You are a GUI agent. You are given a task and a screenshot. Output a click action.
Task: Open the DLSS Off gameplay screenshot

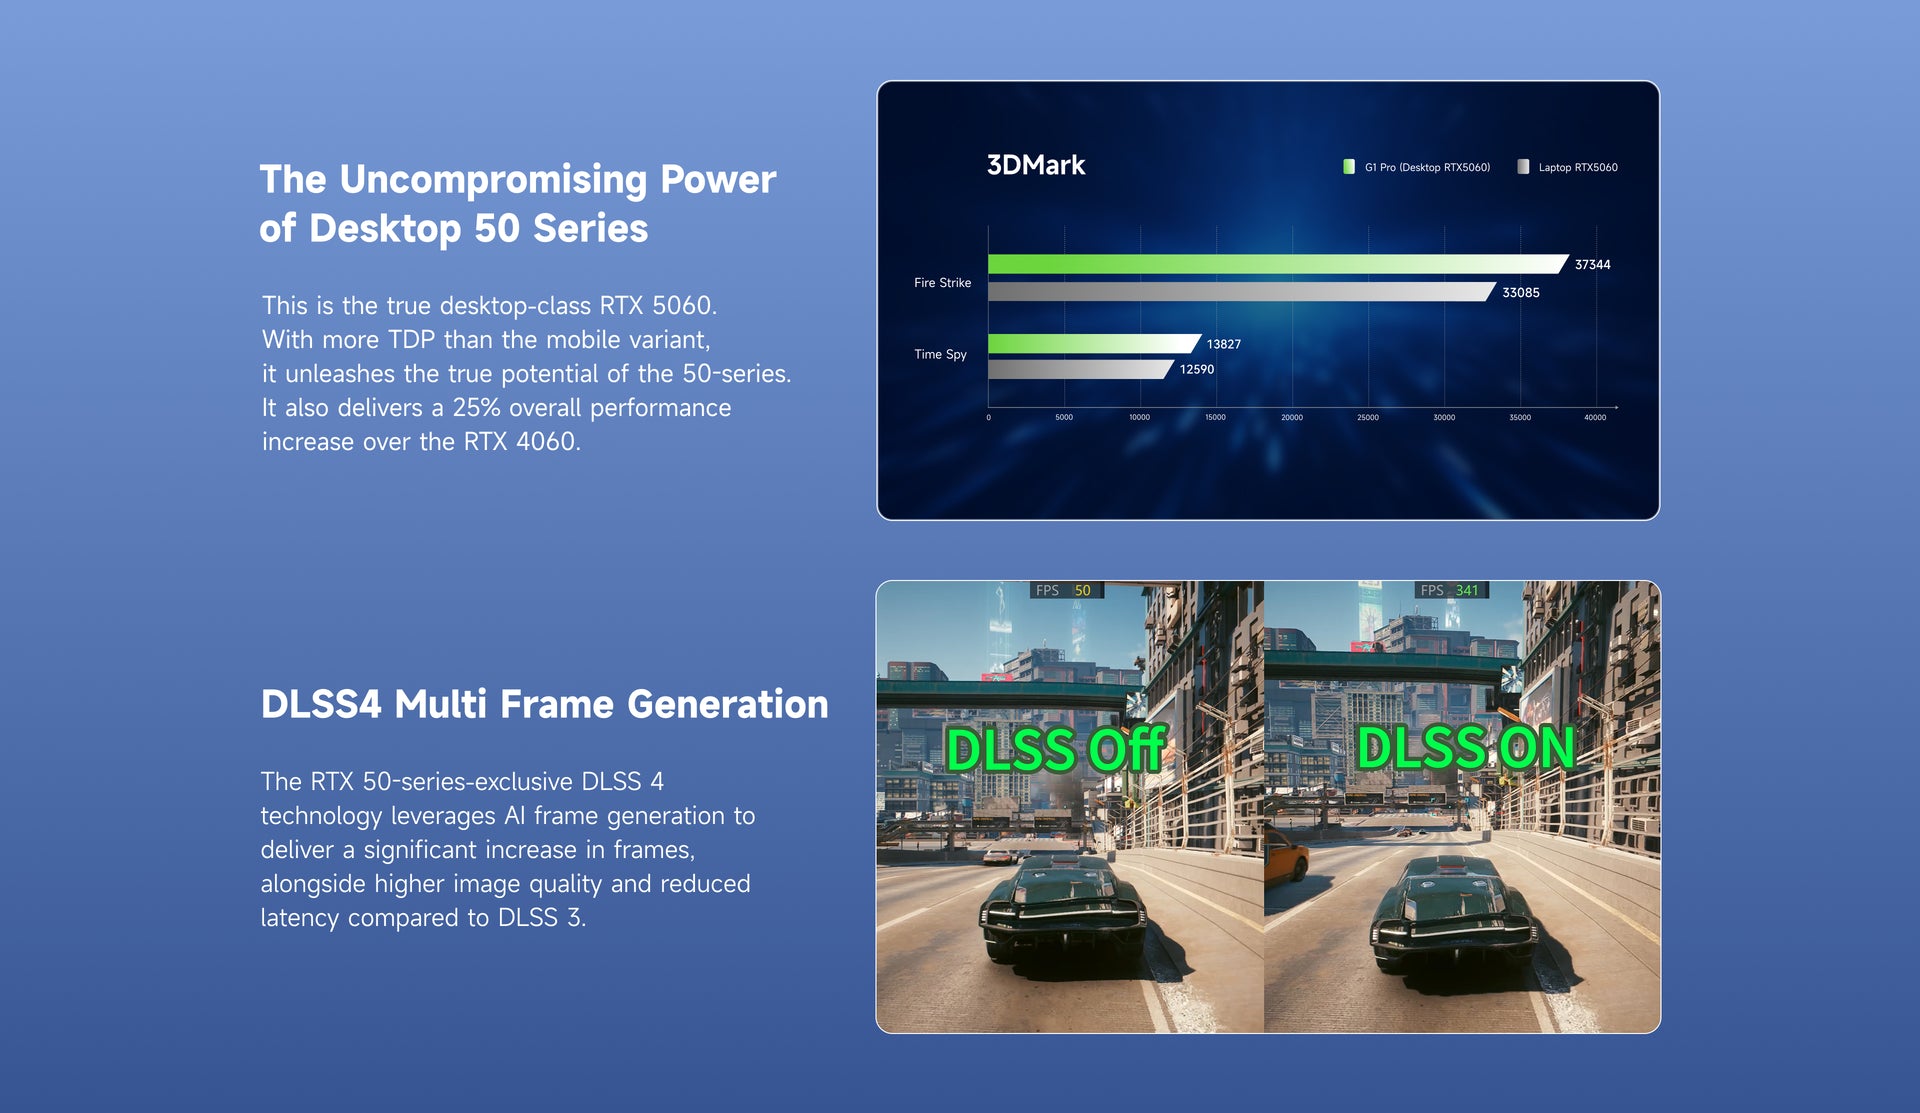(x=1070, y=807)
